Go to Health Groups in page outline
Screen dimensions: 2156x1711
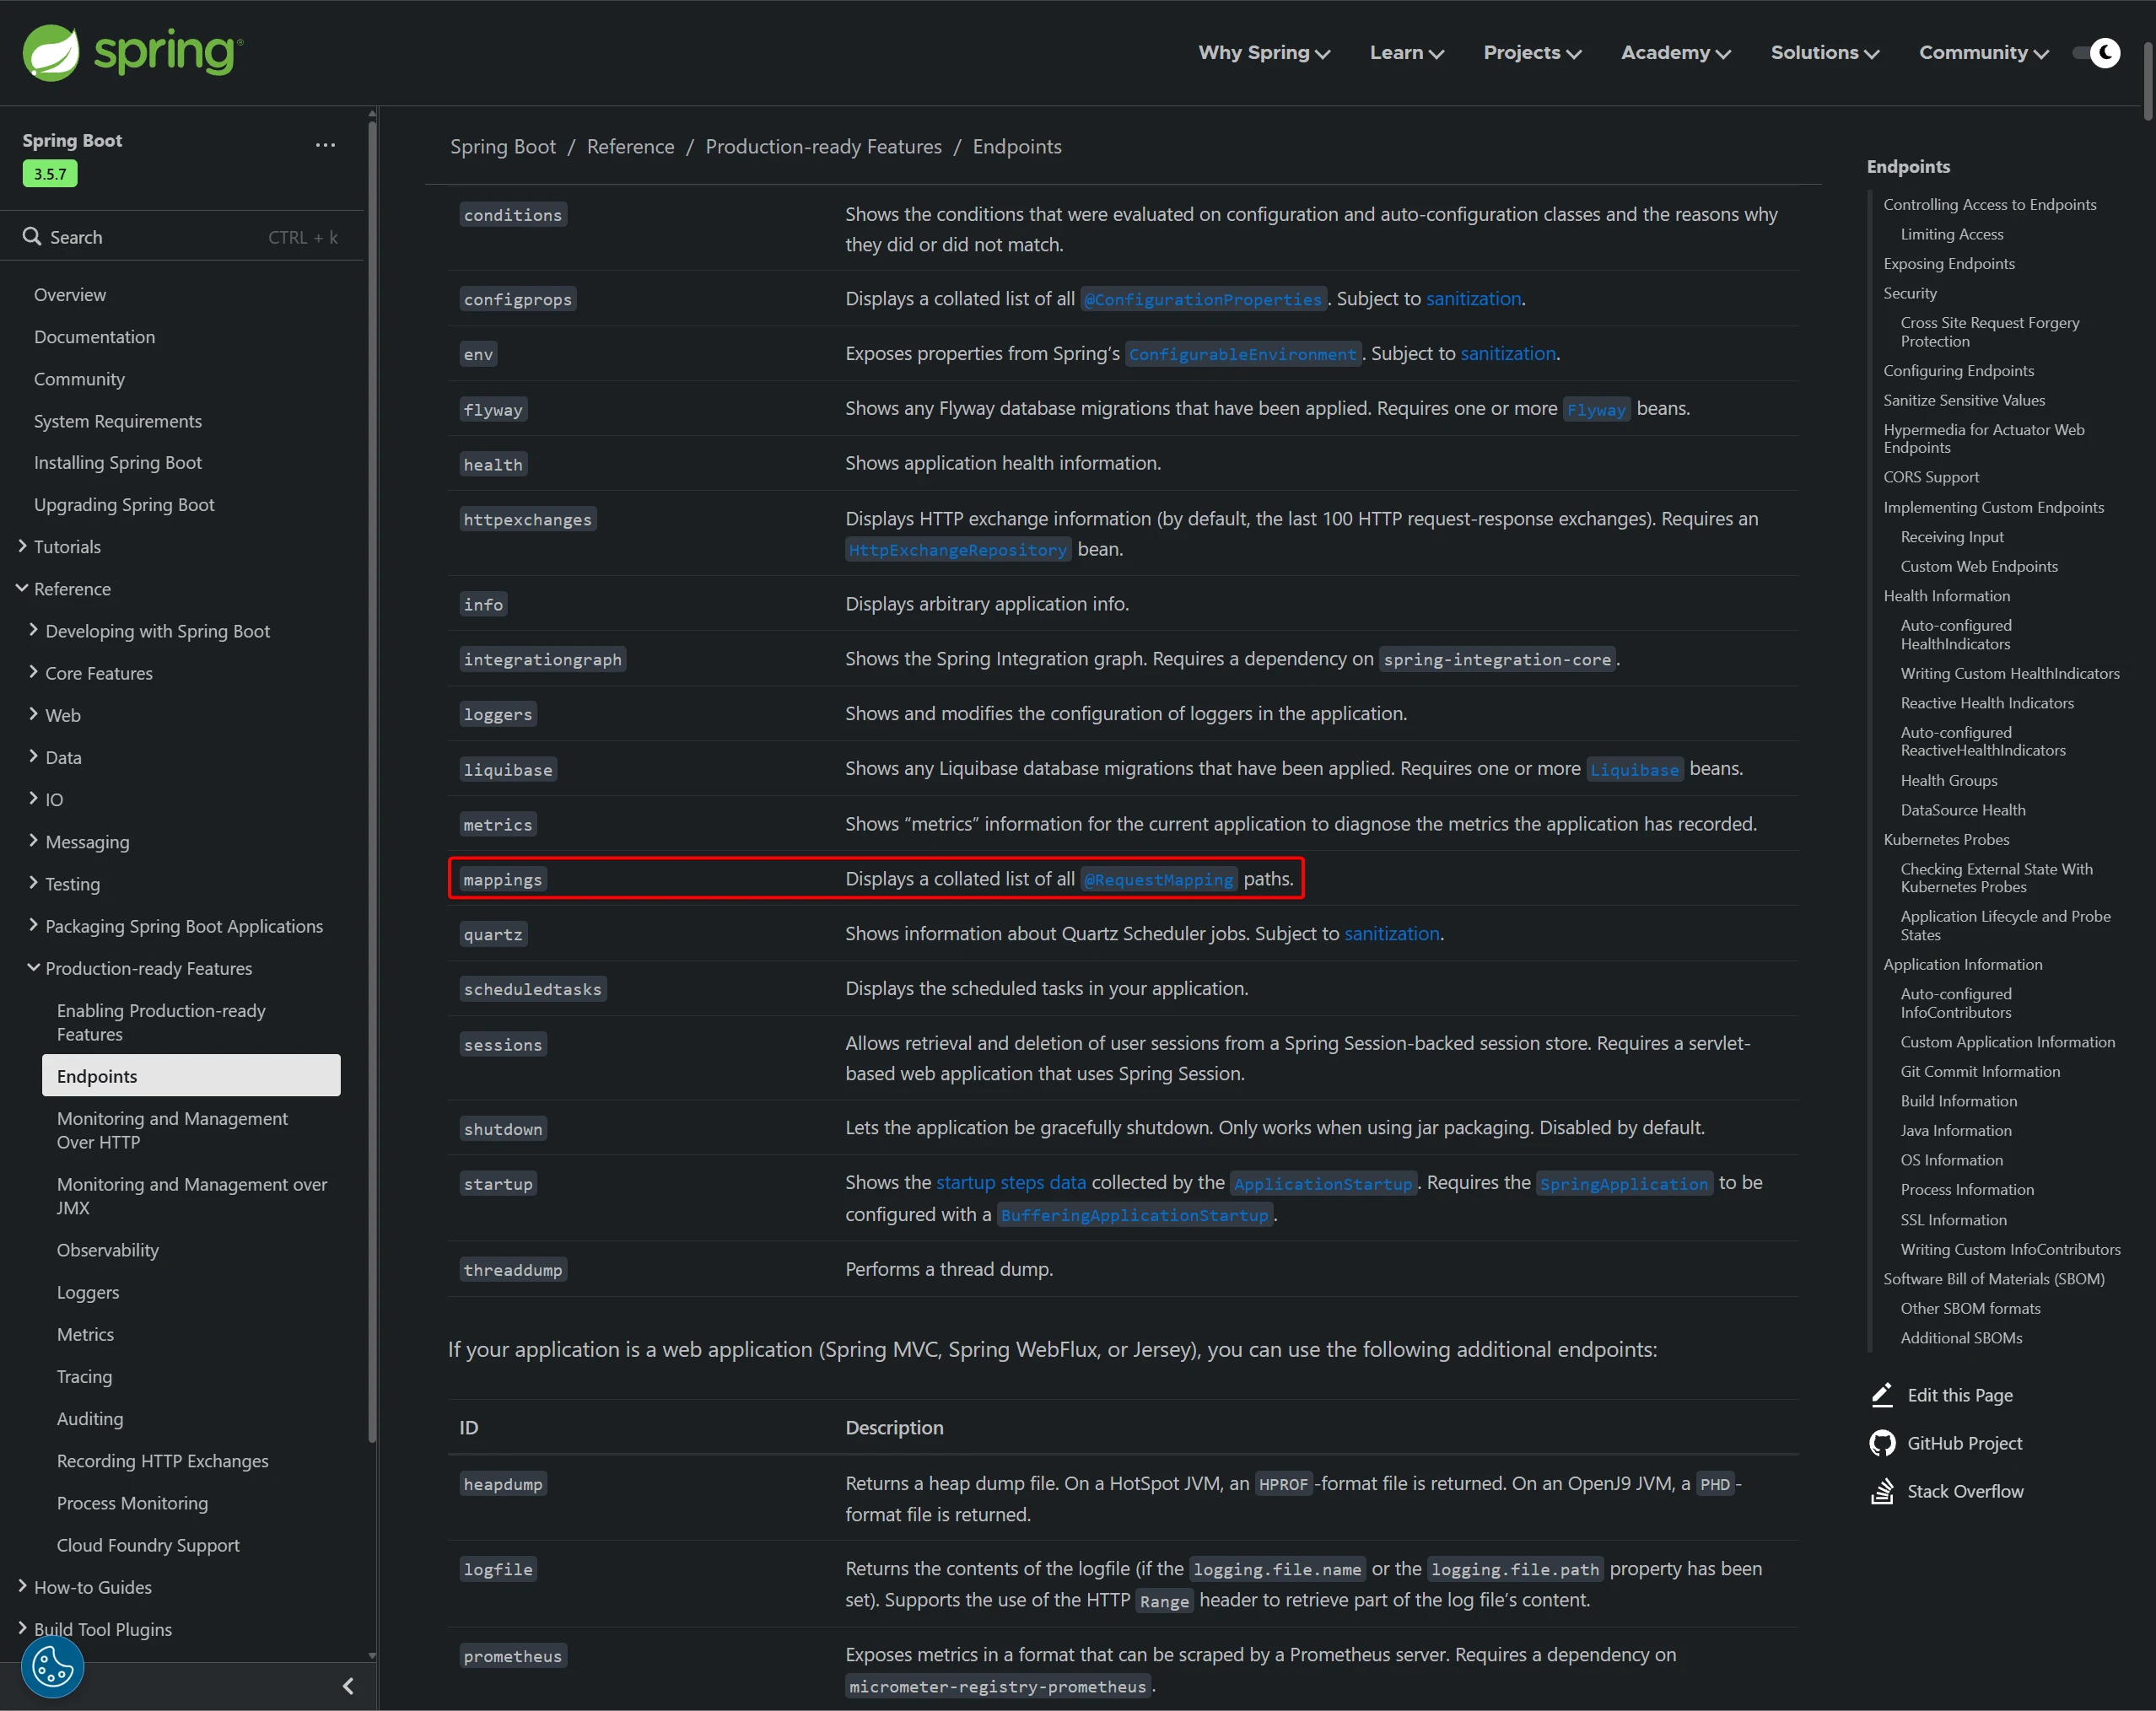(1948, 780)
